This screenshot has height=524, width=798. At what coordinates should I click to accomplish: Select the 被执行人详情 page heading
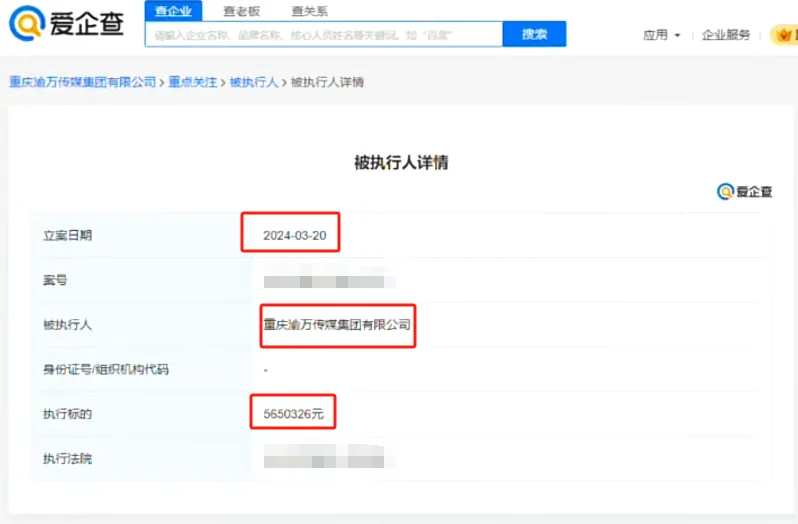coord(401,163)
